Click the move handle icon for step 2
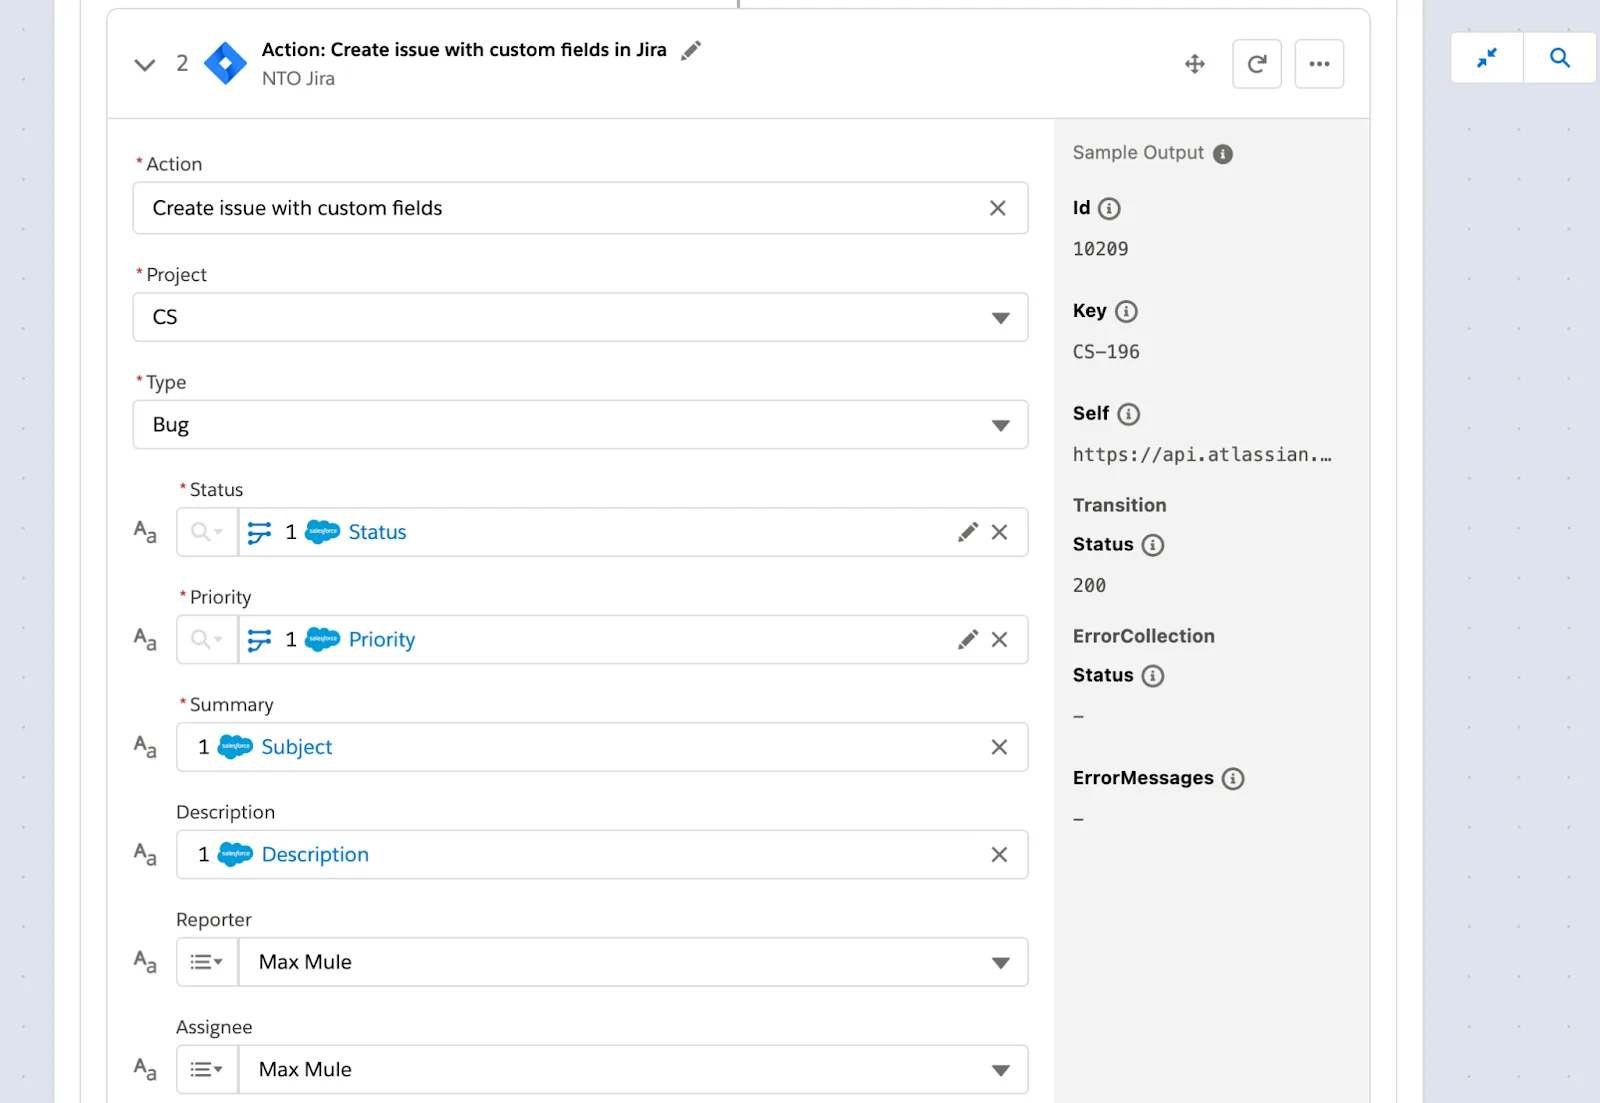Screen dimensions: 1600x1103 (1195, 63)
